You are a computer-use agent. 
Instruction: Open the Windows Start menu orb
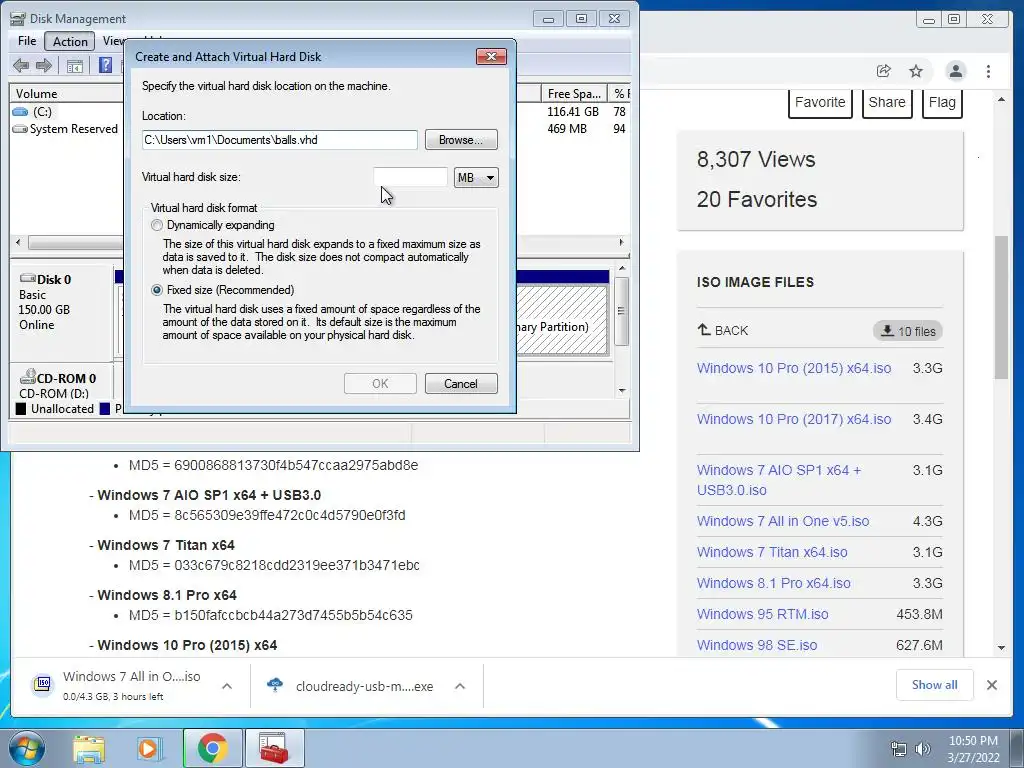tap(26, 748)
